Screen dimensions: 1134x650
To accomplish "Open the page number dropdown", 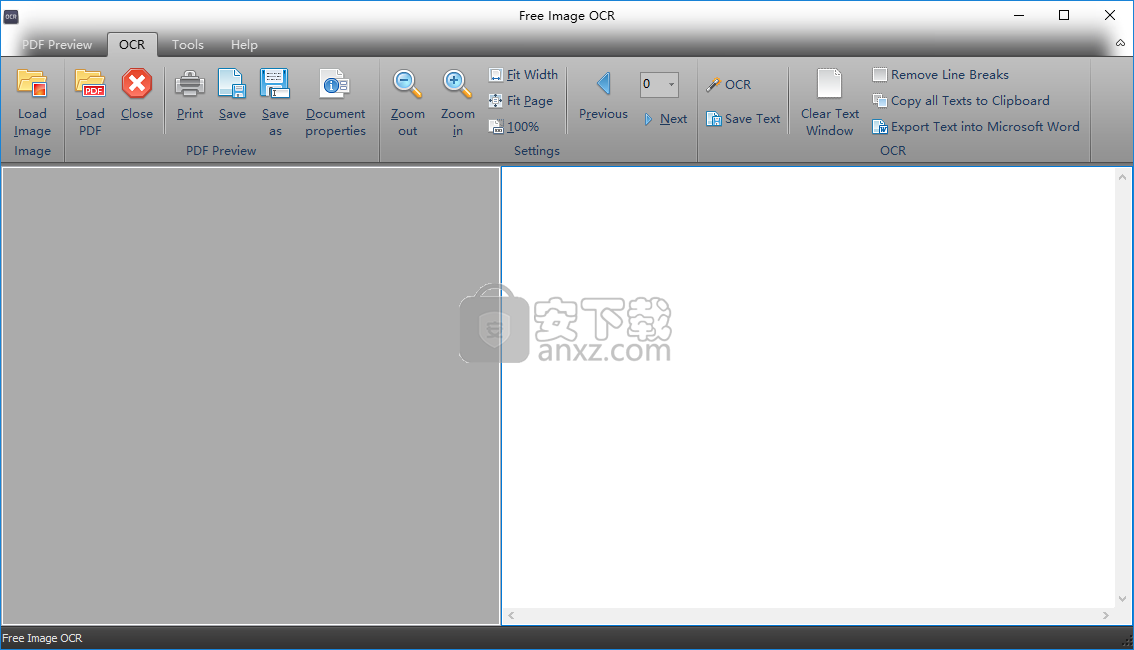I will point(672,84).
